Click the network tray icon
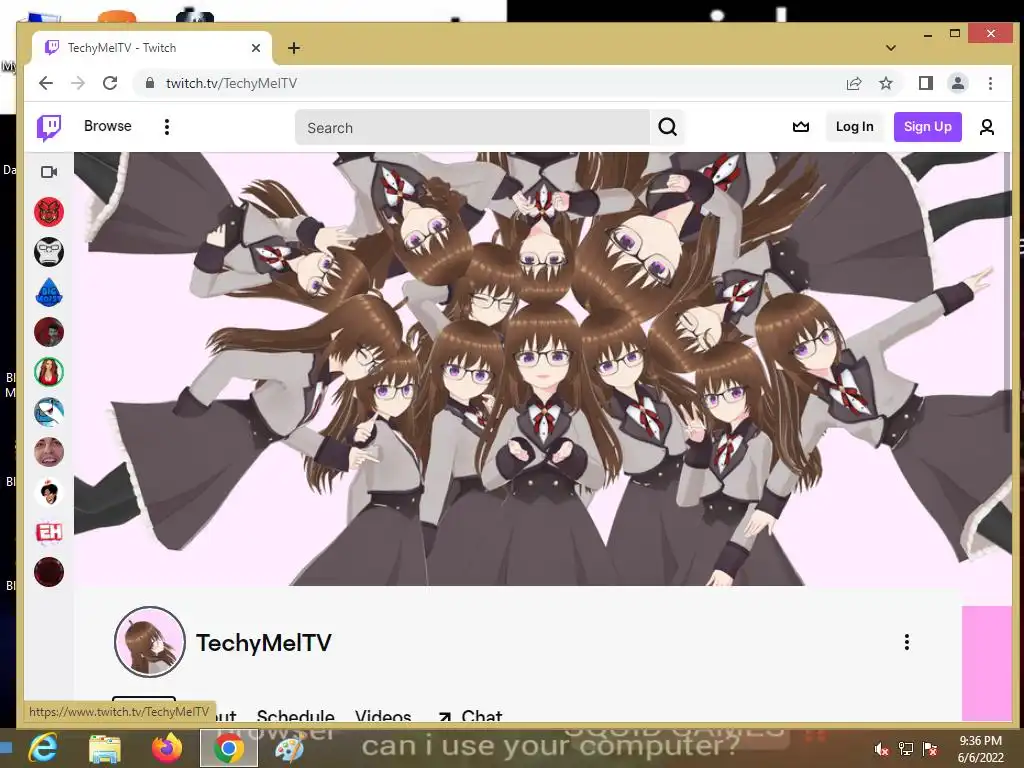1024x768 pixels. 906,749
